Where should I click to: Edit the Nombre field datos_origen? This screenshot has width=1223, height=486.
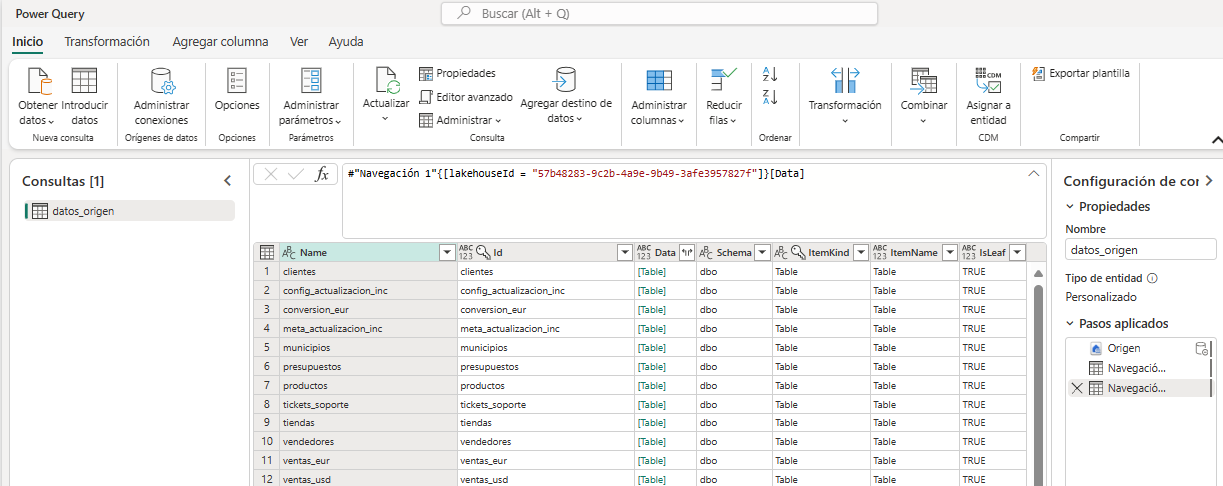tap(1140, 250)
